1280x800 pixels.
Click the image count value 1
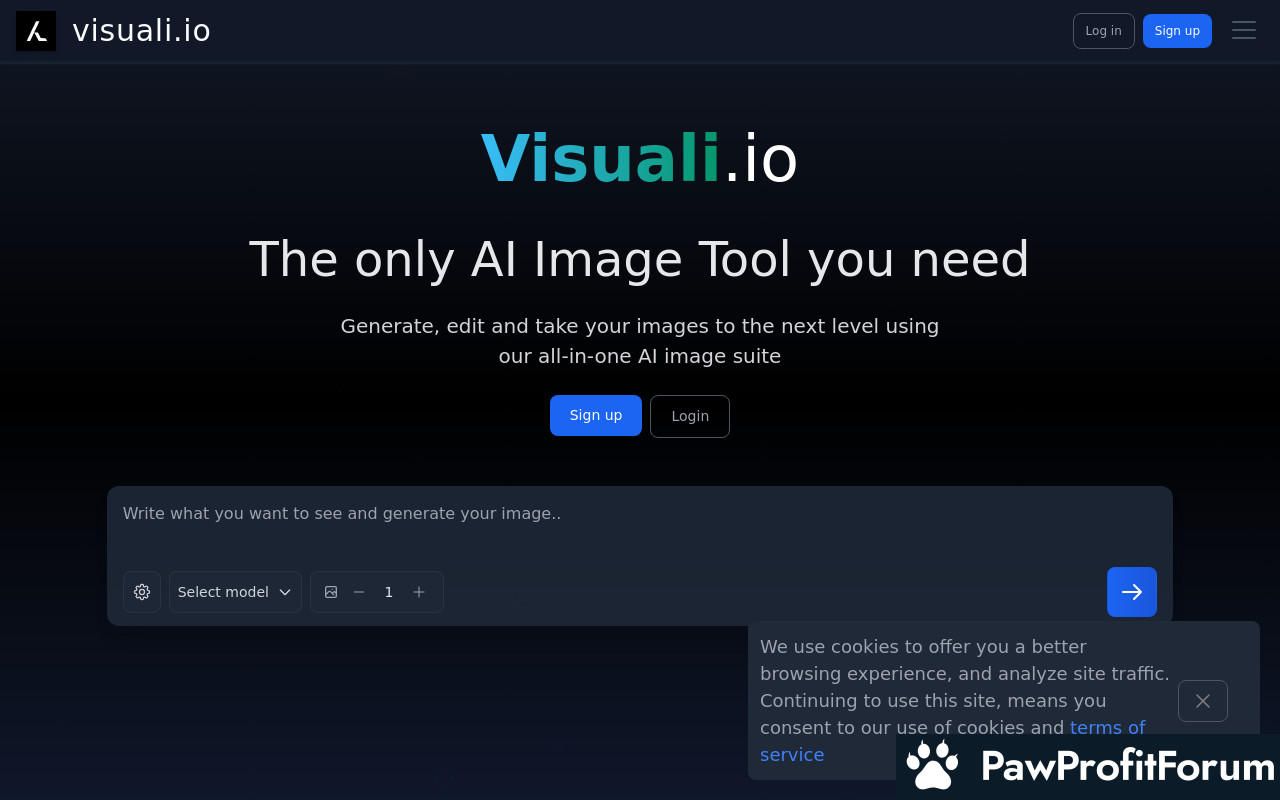[x=389, y=592]
